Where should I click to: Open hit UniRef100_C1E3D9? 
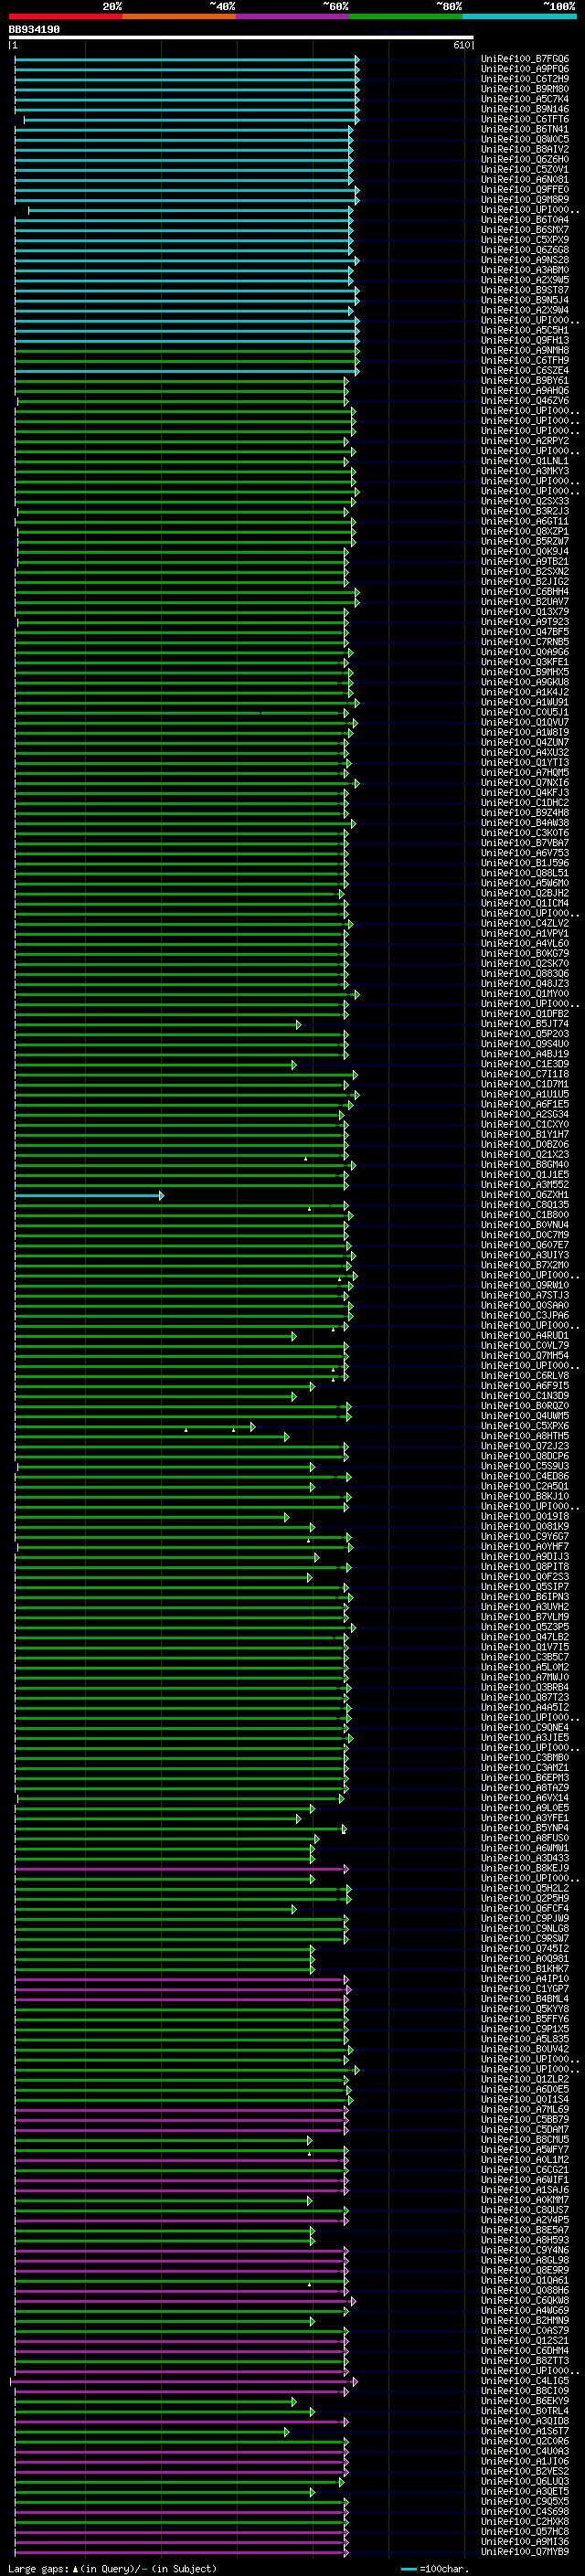pyautogui.click(x=525, y=1063)
